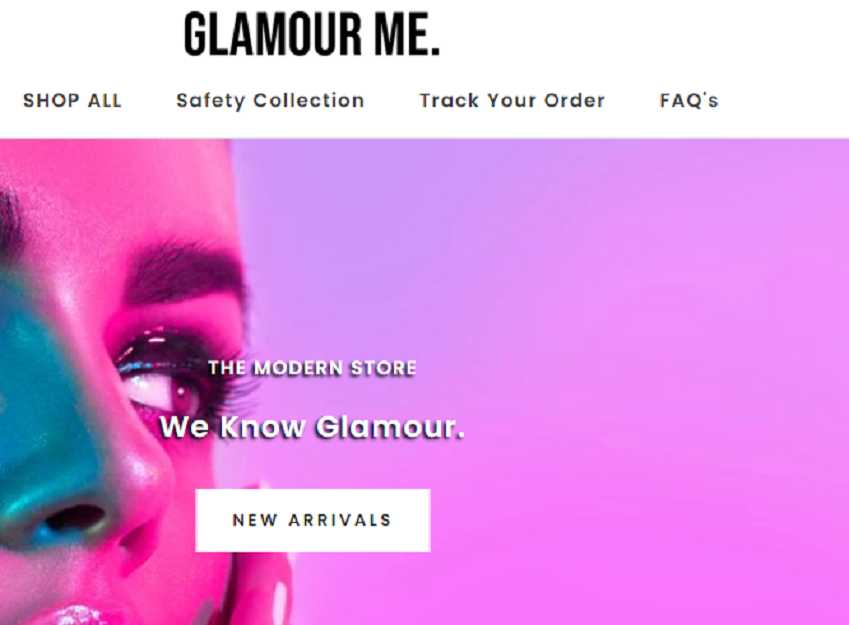This screenshot has width=849, height=625.
Task: Click the NEW ARRIVALS button
Action: [x=313, y=520]
